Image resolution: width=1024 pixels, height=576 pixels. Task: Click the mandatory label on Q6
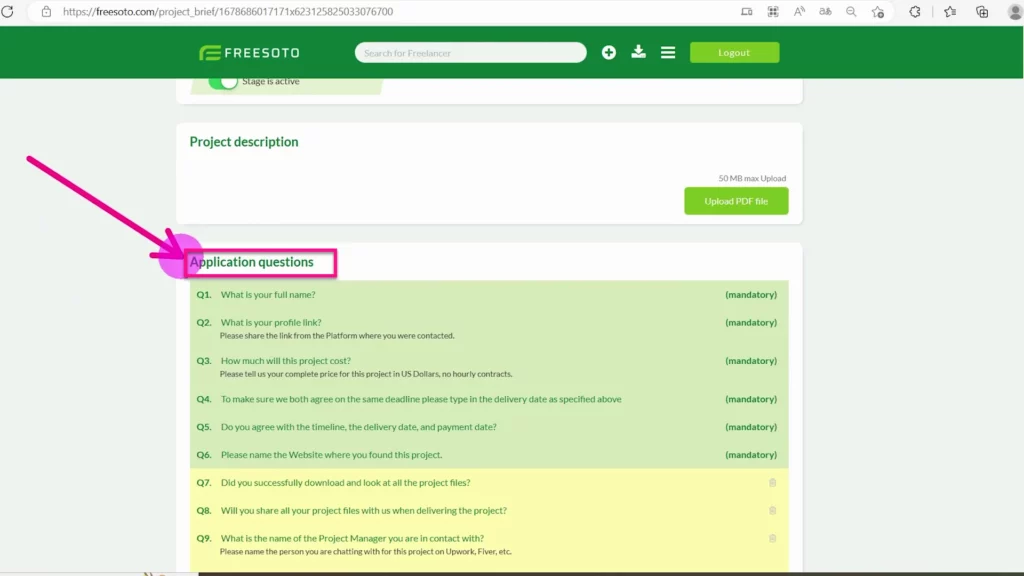(751, 455)
